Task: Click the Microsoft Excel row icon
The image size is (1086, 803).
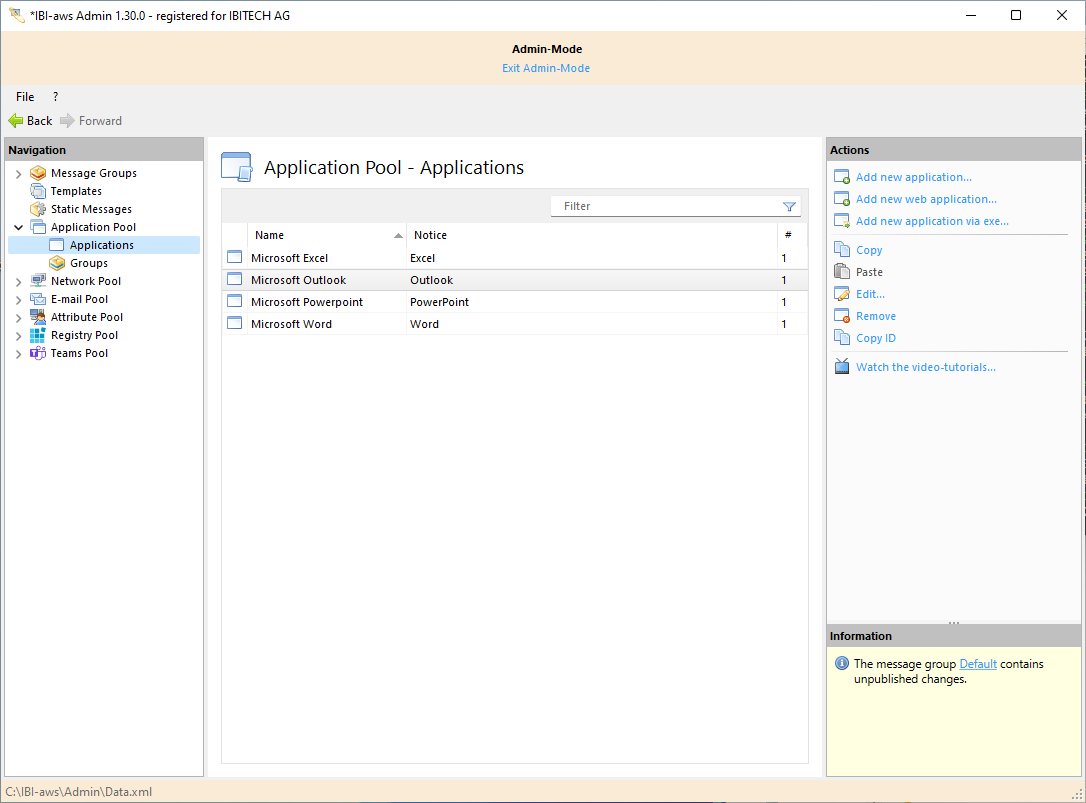Action: (x=235, y=258)
